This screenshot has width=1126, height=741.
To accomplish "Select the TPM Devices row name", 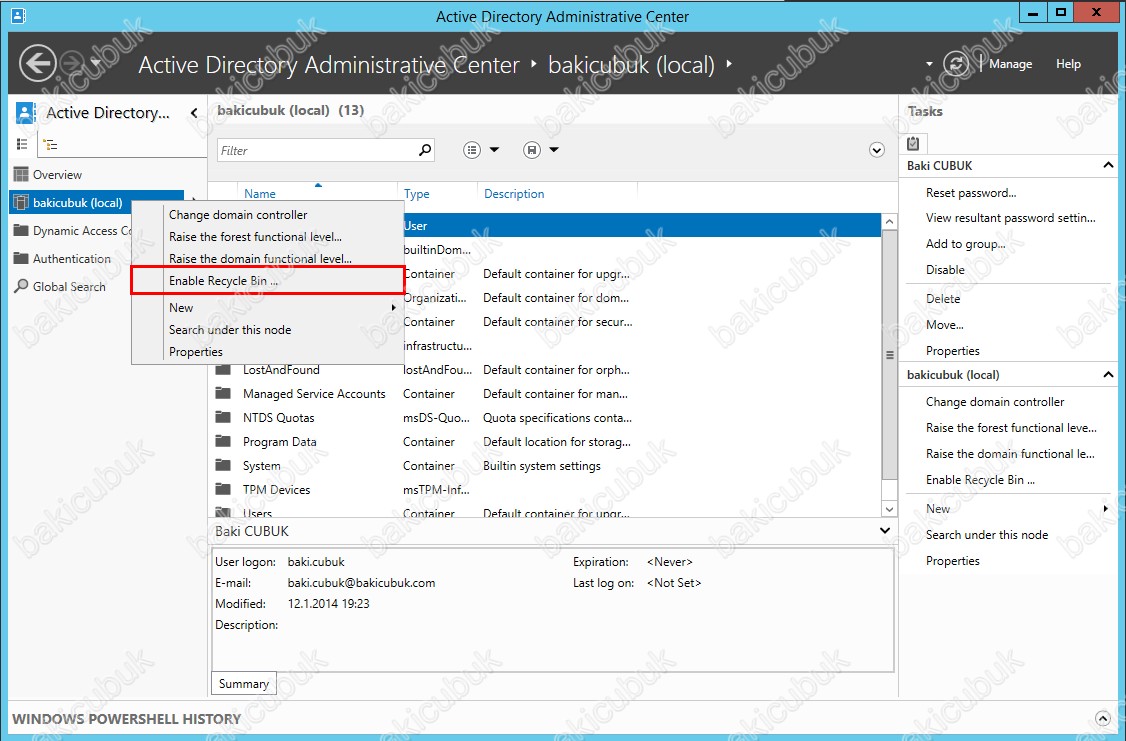I will tap(276, 490).
